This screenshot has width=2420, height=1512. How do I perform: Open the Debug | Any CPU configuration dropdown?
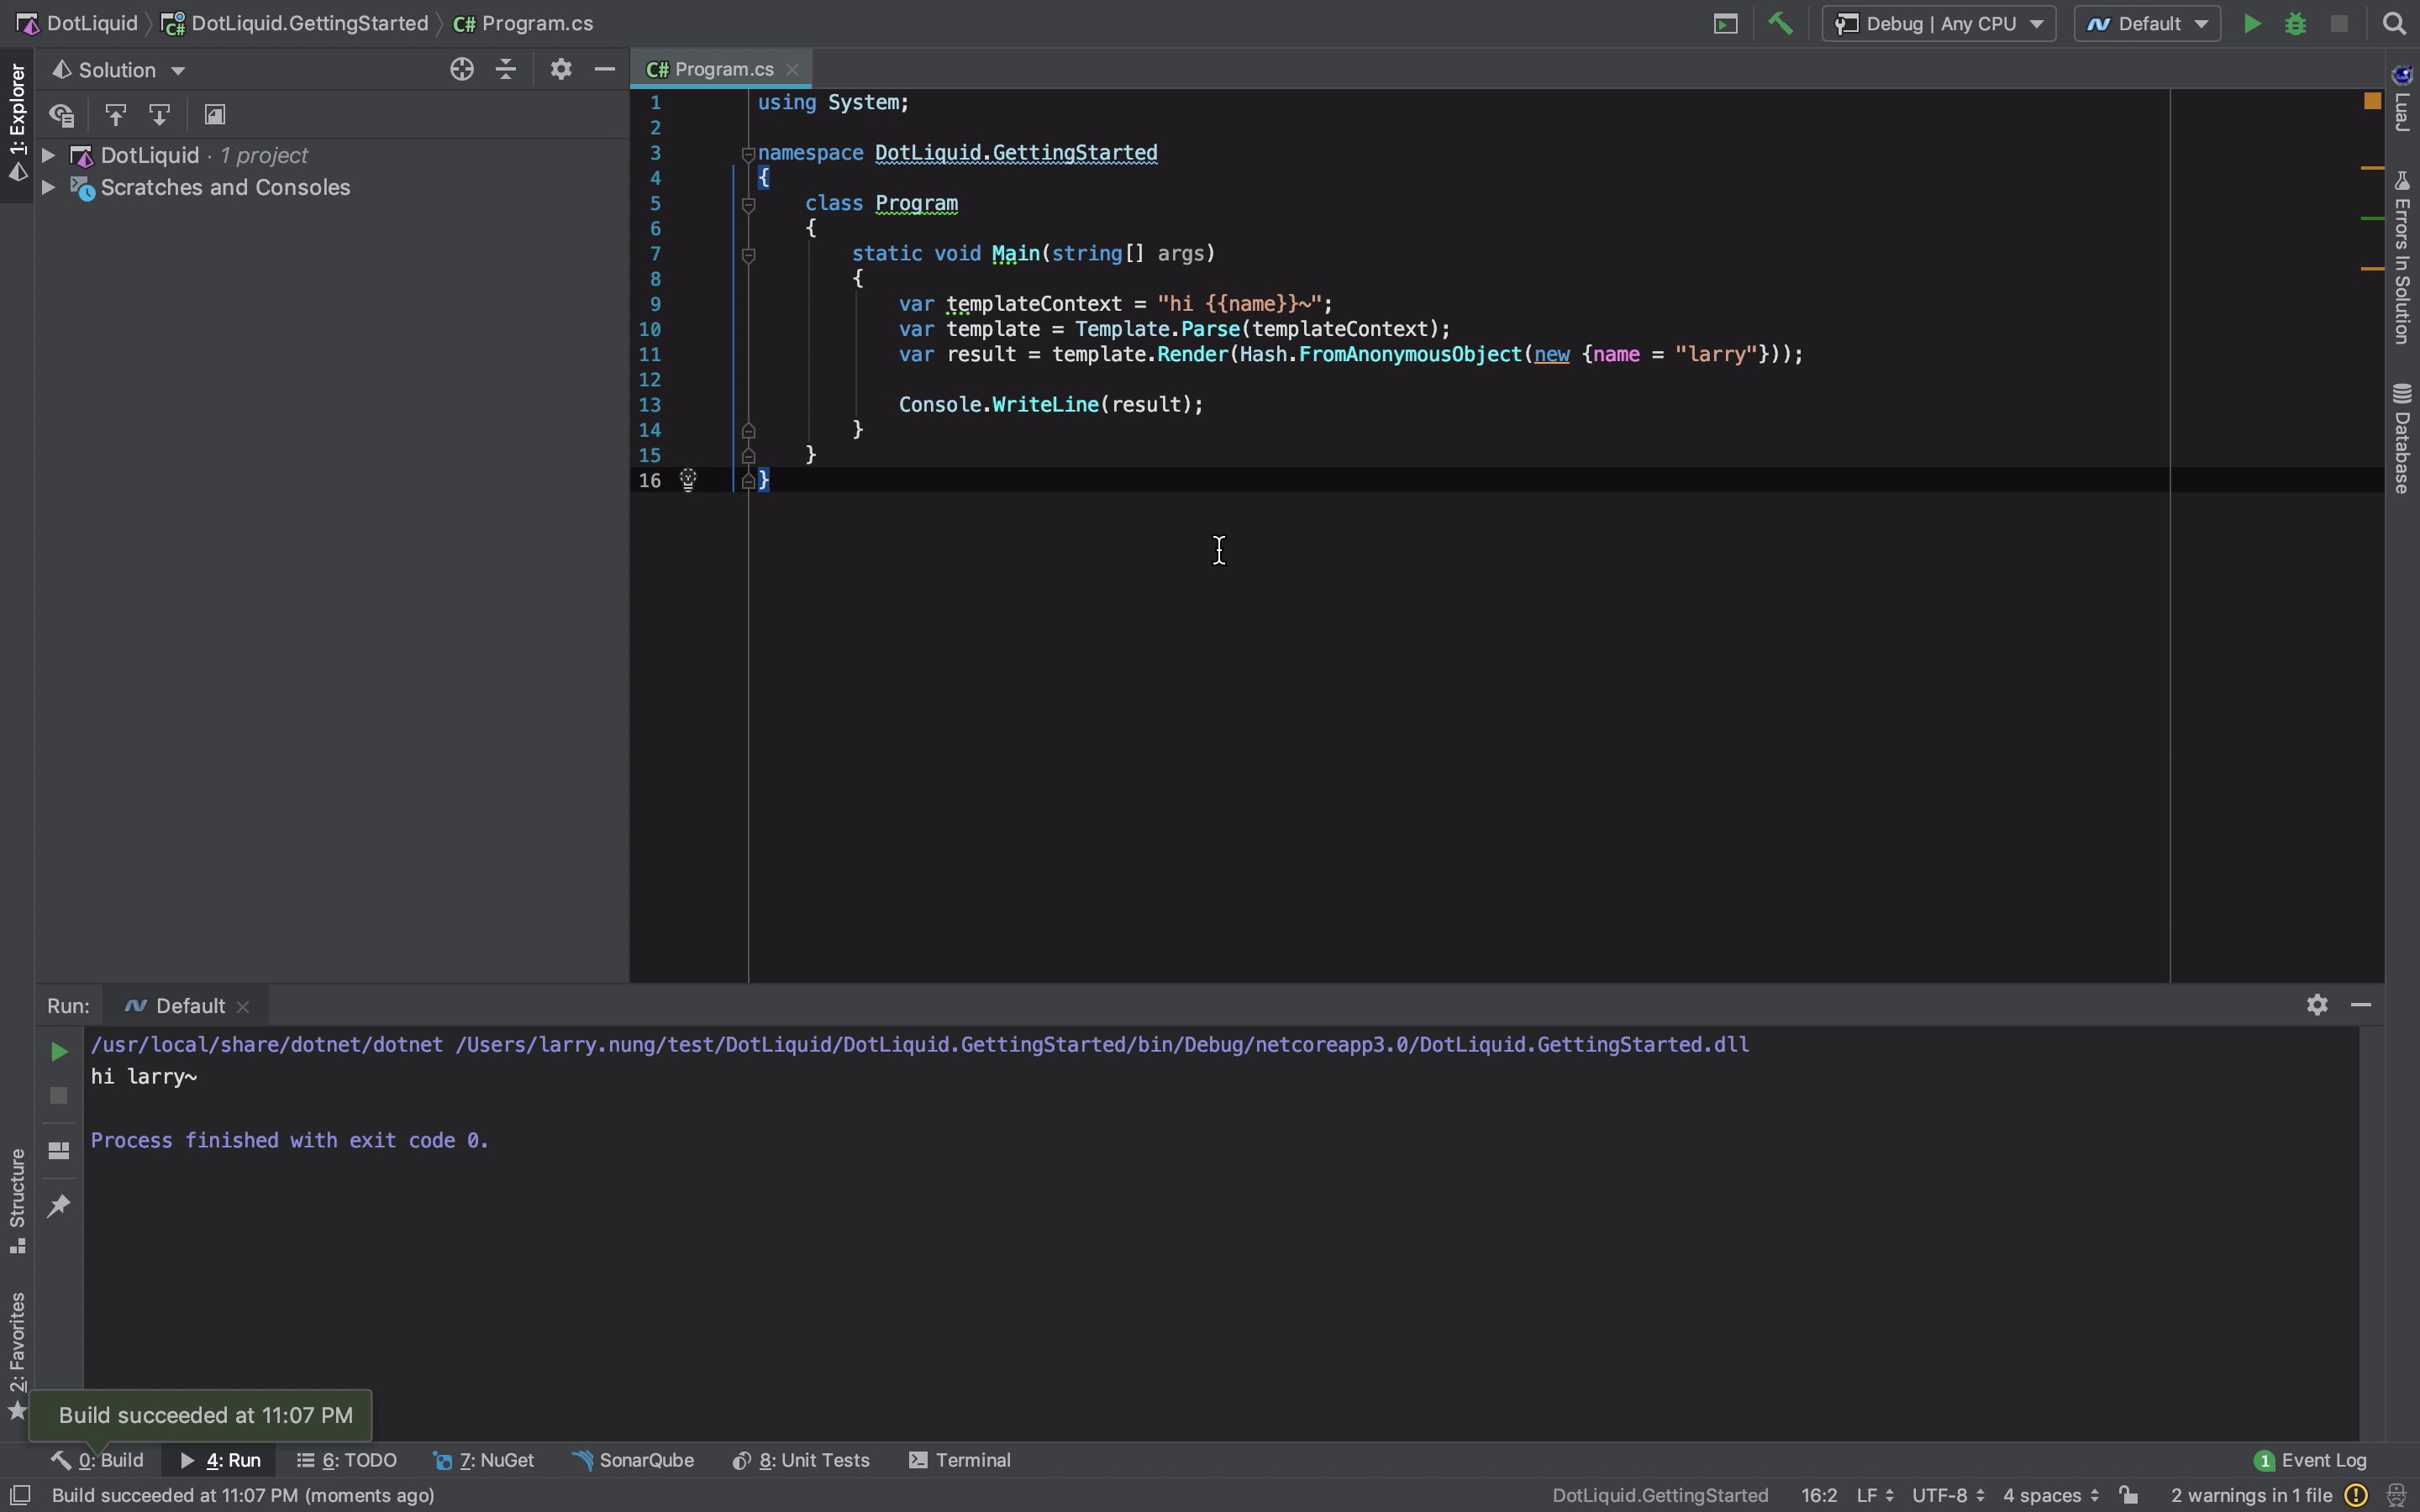click(1939, 23)
